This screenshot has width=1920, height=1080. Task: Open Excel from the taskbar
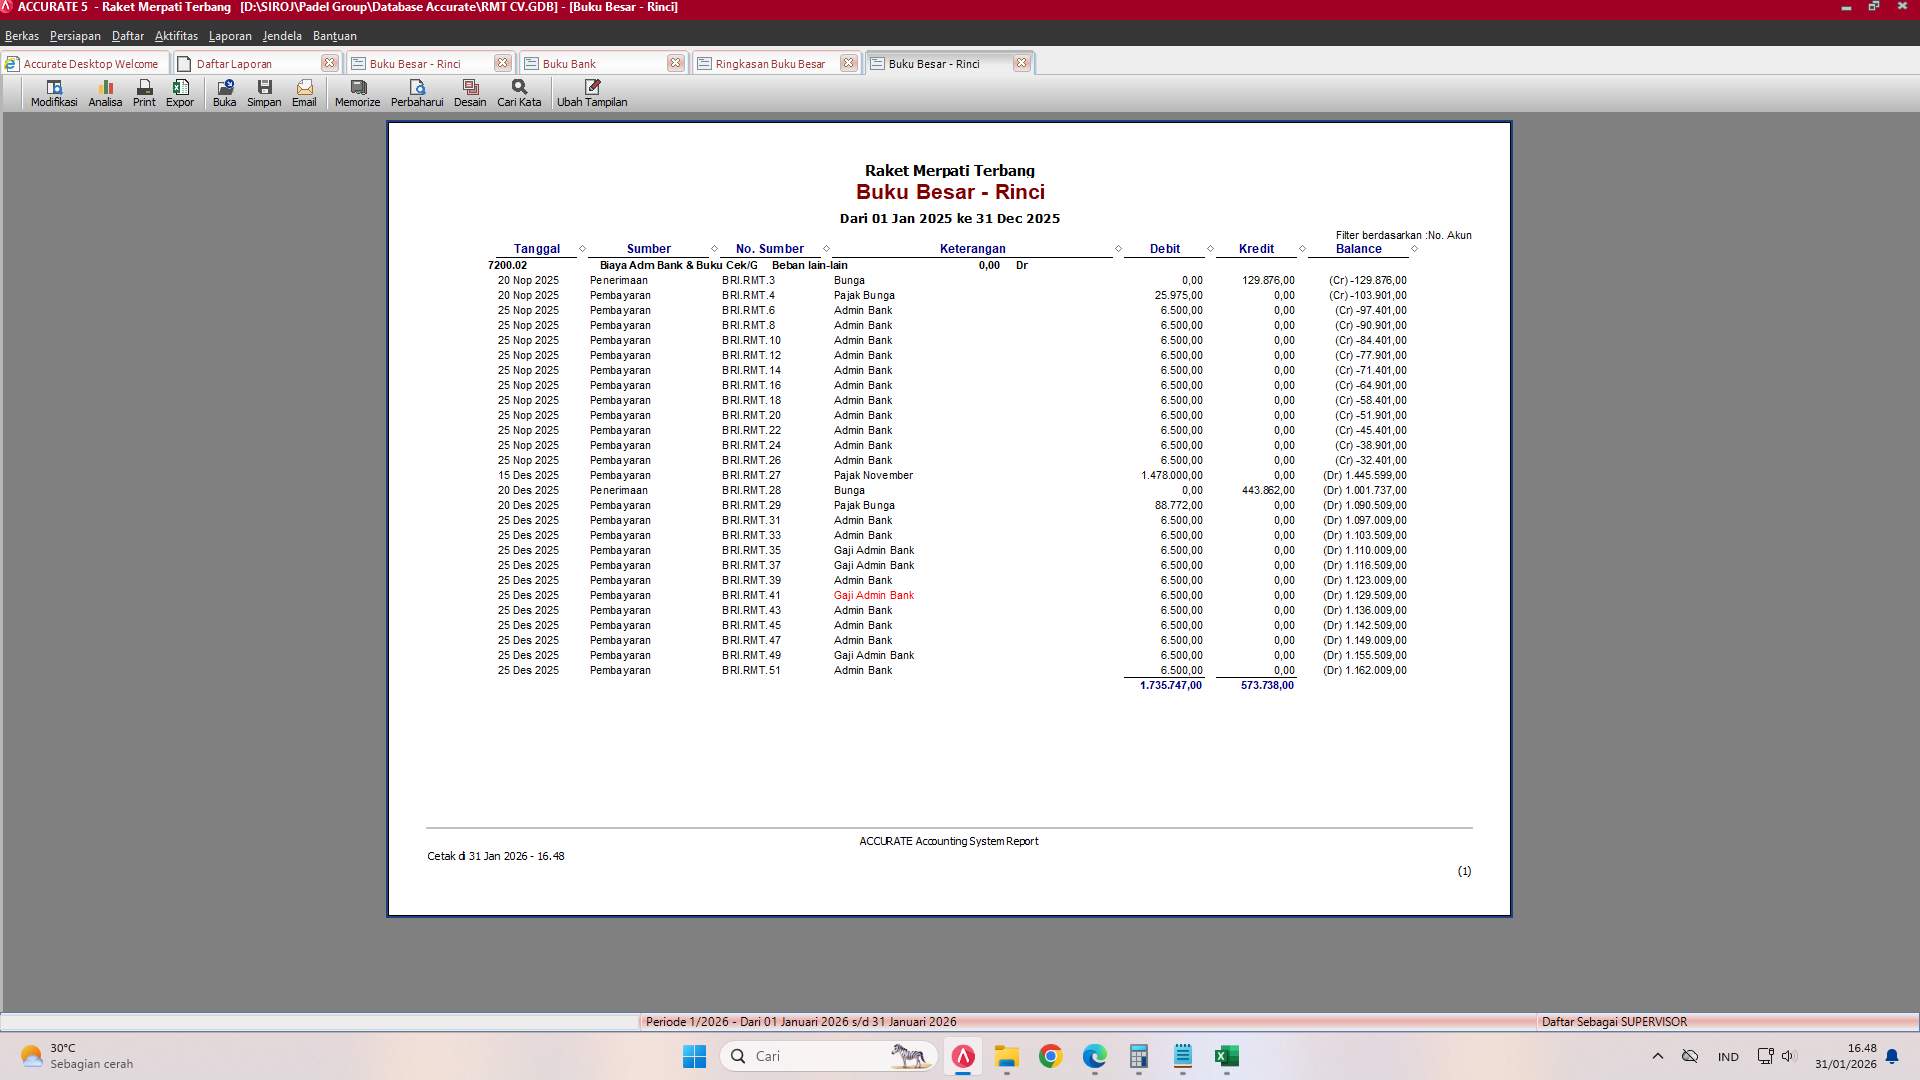[x=1226, y=1056]
